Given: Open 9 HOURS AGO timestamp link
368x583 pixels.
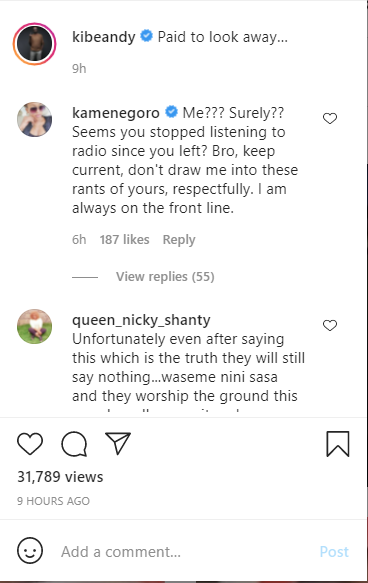Looking at the screenshot, I should click(54, 501).
